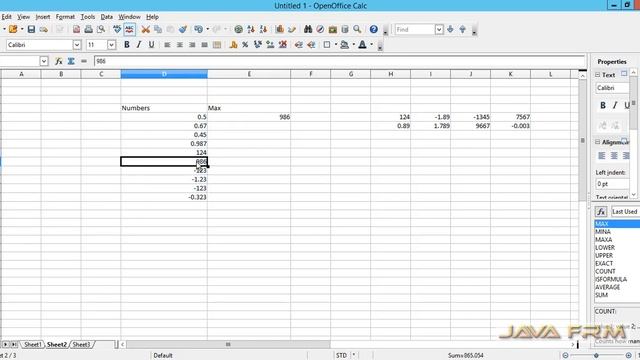Open the font name dropdown Calibri
640x360 pixels.
(77, 45)
